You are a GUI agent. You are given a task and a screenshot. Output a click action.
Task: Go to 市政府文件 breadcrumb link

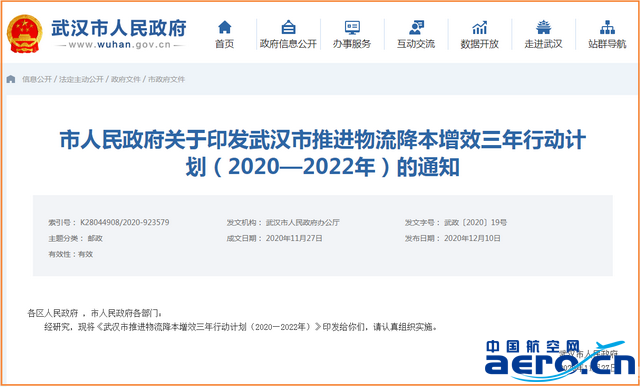[x=167, y=80]
